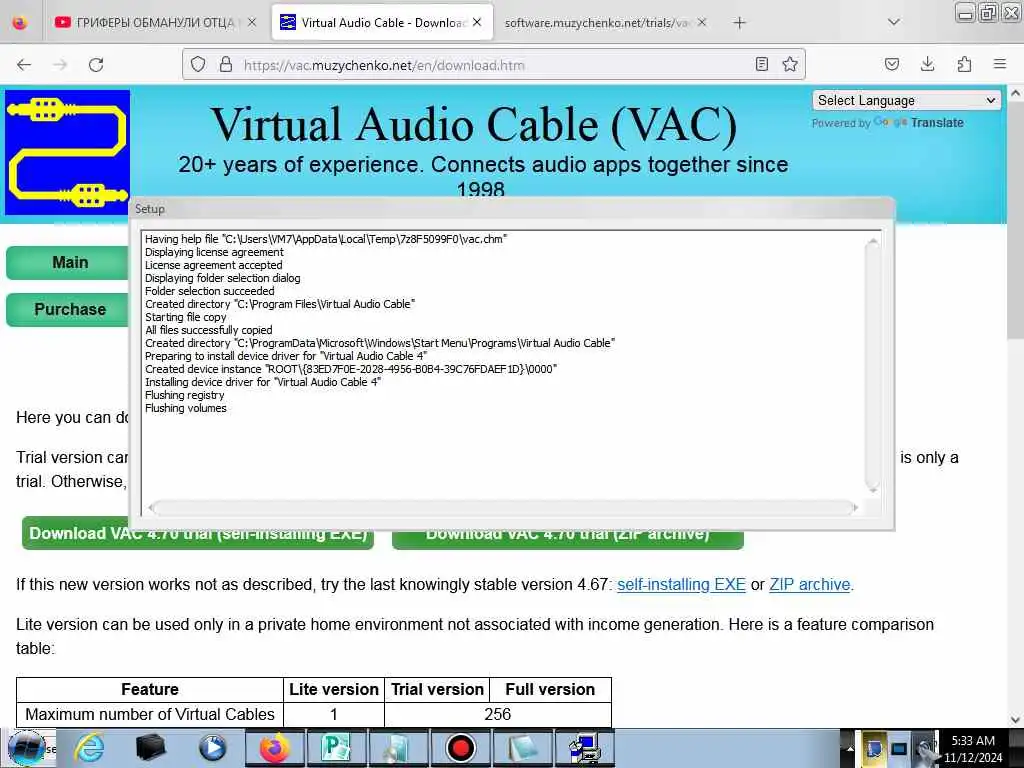Open a new tab with plus button
This screenshot has width=1024, height=768.
pos(739,23)
